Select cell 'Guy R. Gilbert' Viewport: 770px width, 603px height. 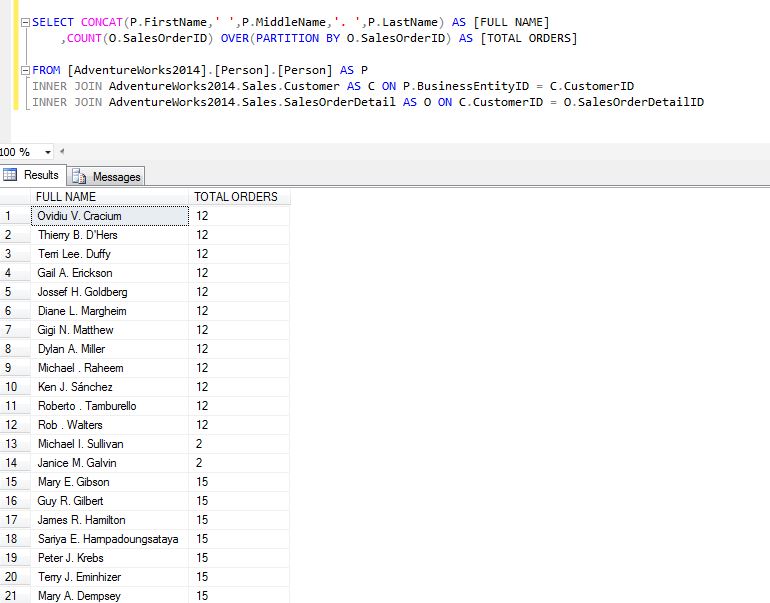tap(110, 501)
